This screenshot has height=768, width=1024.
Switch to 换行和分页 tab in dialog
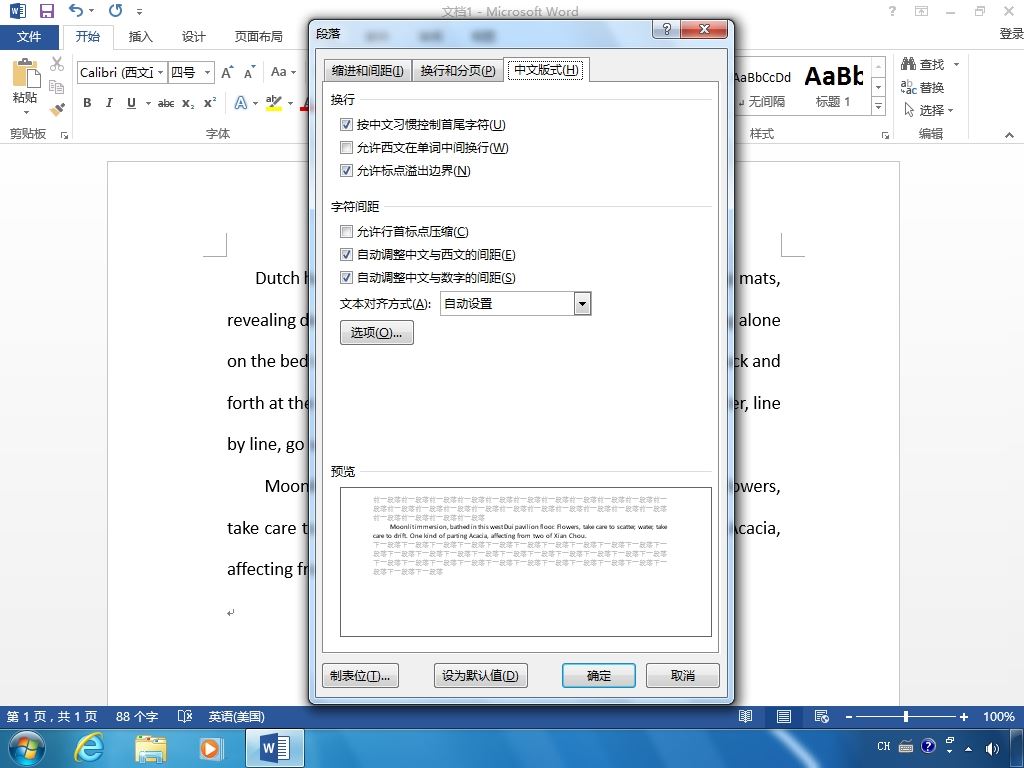click(458, 71)
